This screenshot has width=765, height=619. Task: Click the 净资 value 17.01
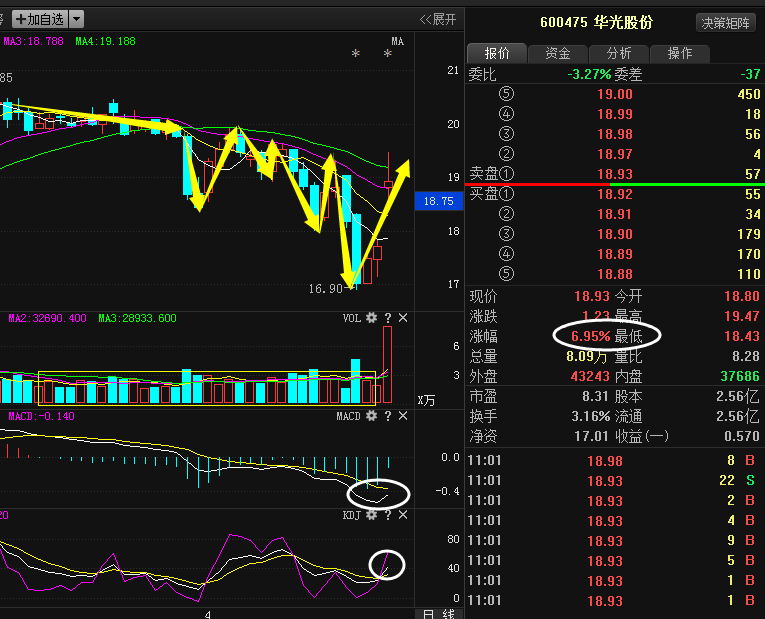coord(591,436)
